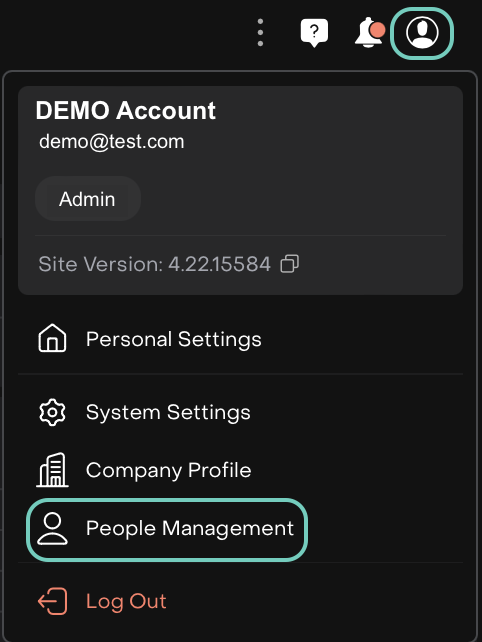The image size is (482, 642).
Task: Click the person icon beside People Management
Action: [52, 528]
